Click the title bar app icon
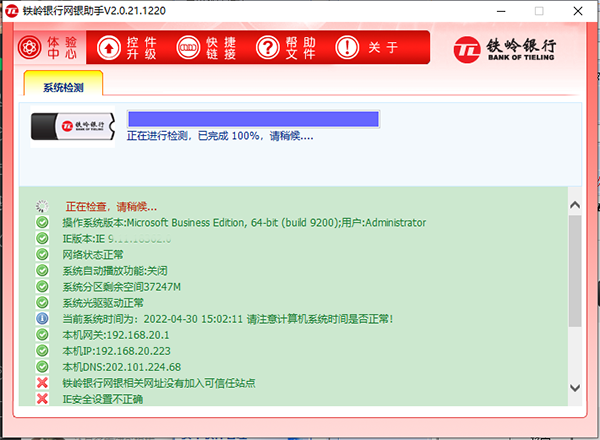The width and height of the screenshot is (600, 440). pyautogui.click(x=11, y=11)
